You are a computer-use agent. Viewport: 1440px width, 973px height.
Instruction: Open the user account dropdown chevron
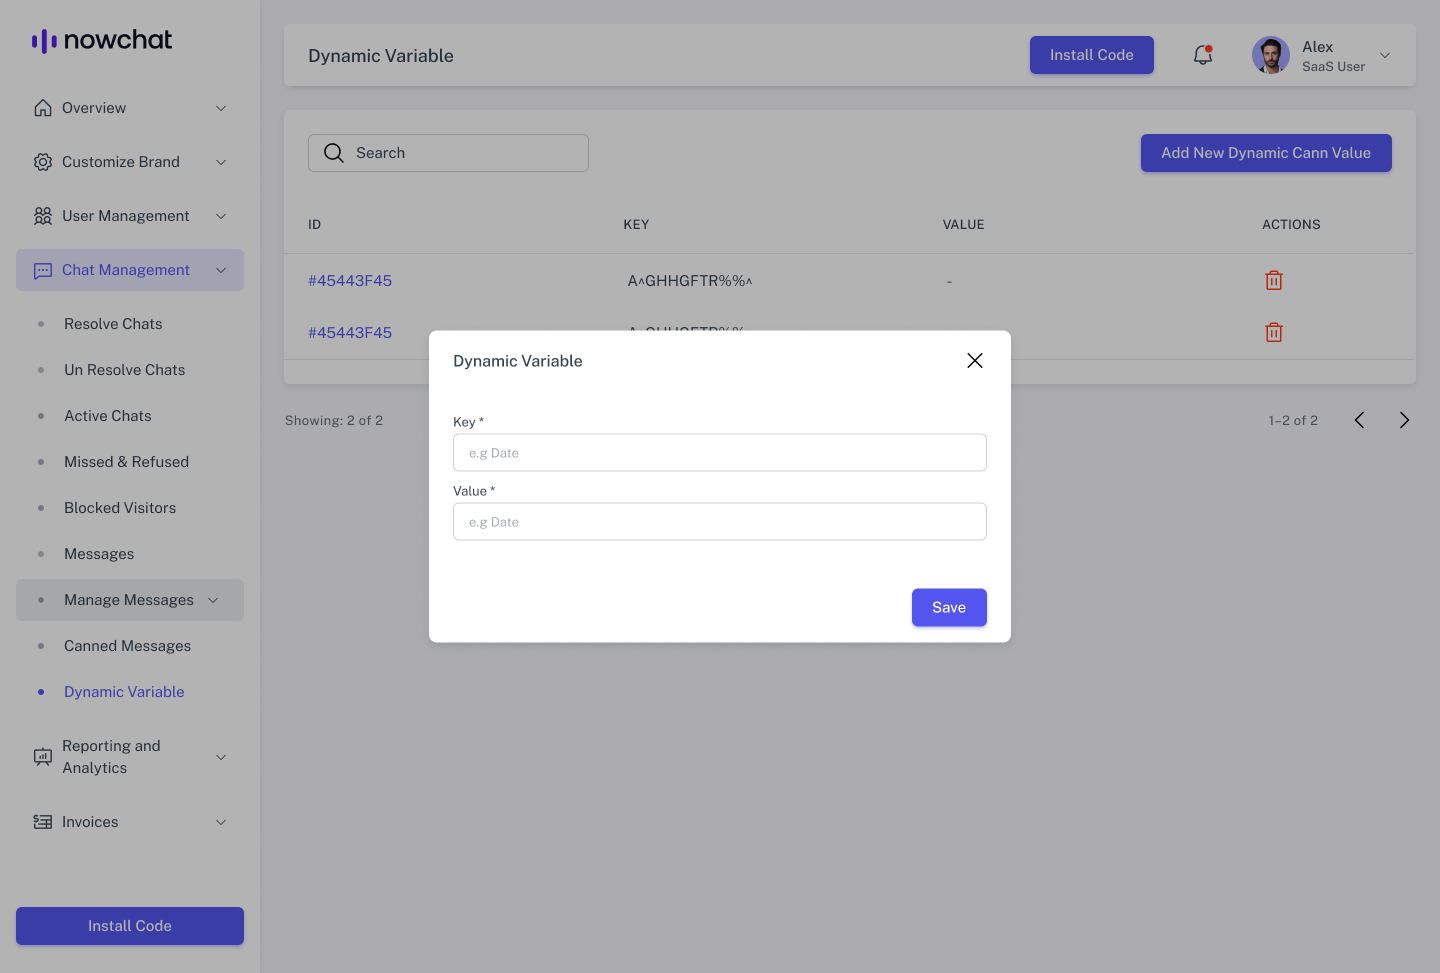point(1385,55)
